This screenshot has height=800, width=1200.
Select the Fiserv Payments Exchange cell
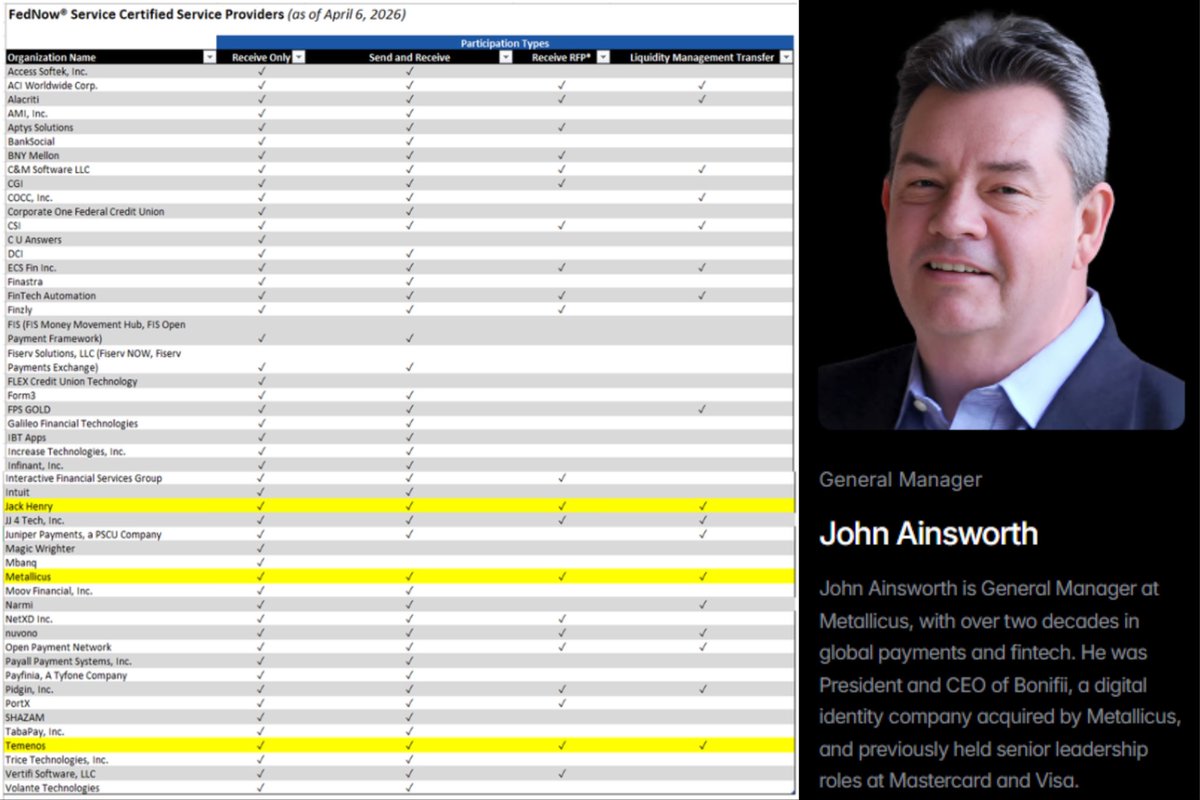[x=111, y=360]
